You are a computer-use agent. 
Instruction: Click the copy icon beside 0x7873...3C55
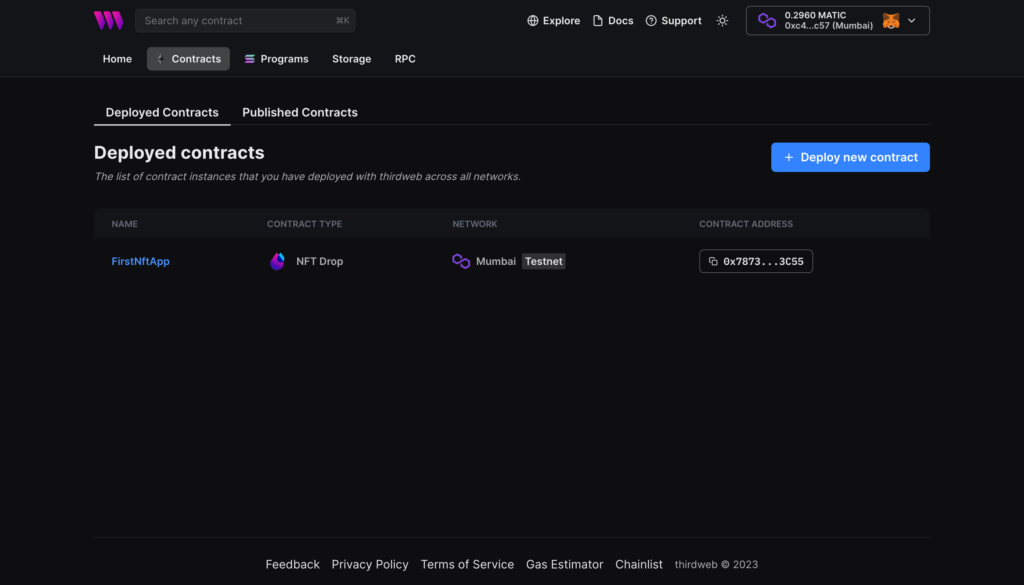coord(713,261)
